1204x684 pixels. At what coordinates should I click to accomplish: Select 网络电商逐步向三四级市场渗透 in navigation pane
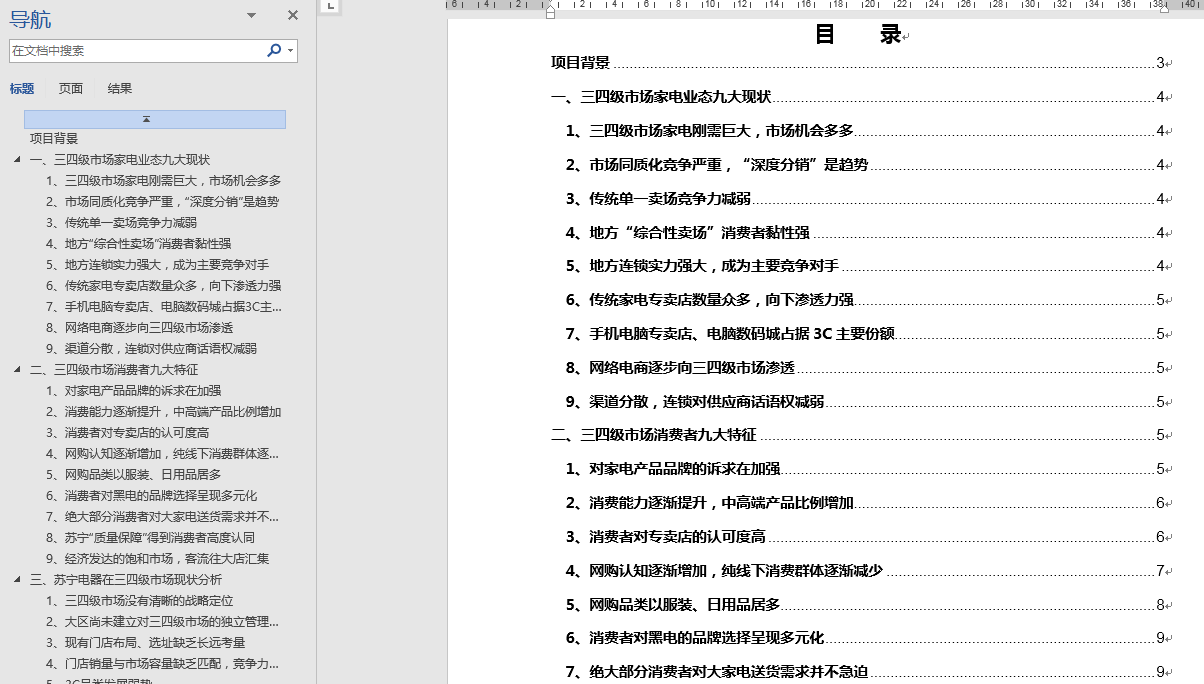pyautogui.click(x=148, y=328)
